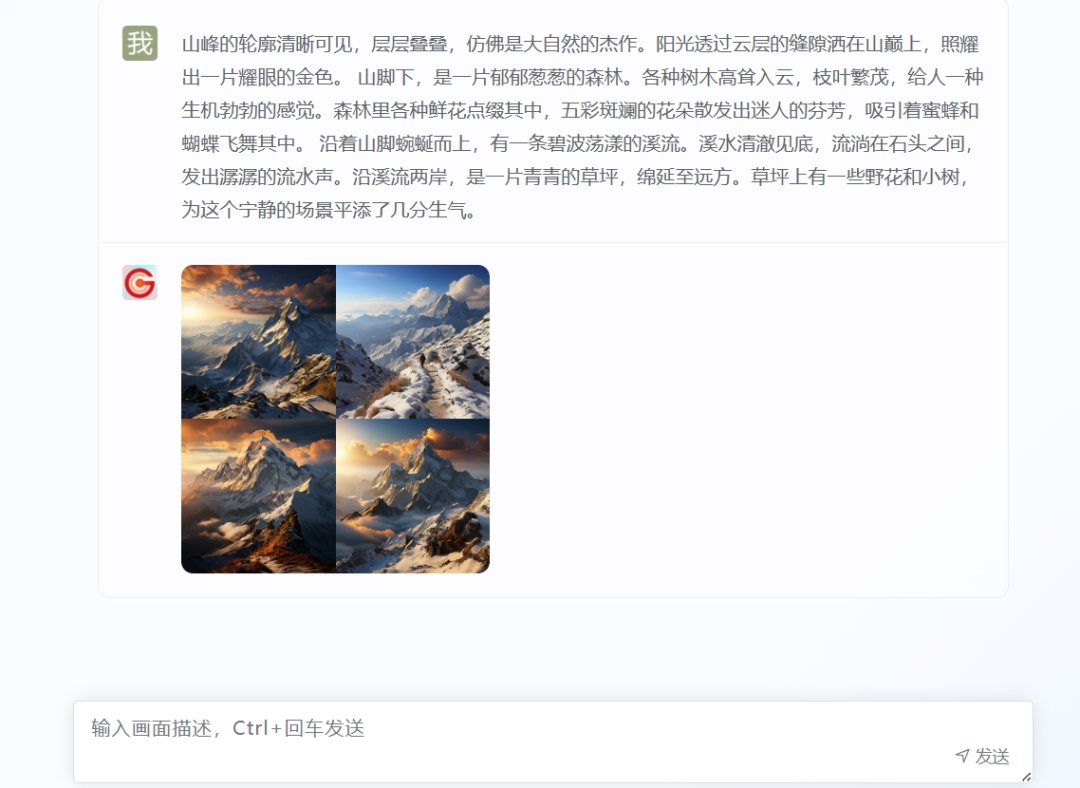
Task: Click the paper plane send icon
Action: 962,755
